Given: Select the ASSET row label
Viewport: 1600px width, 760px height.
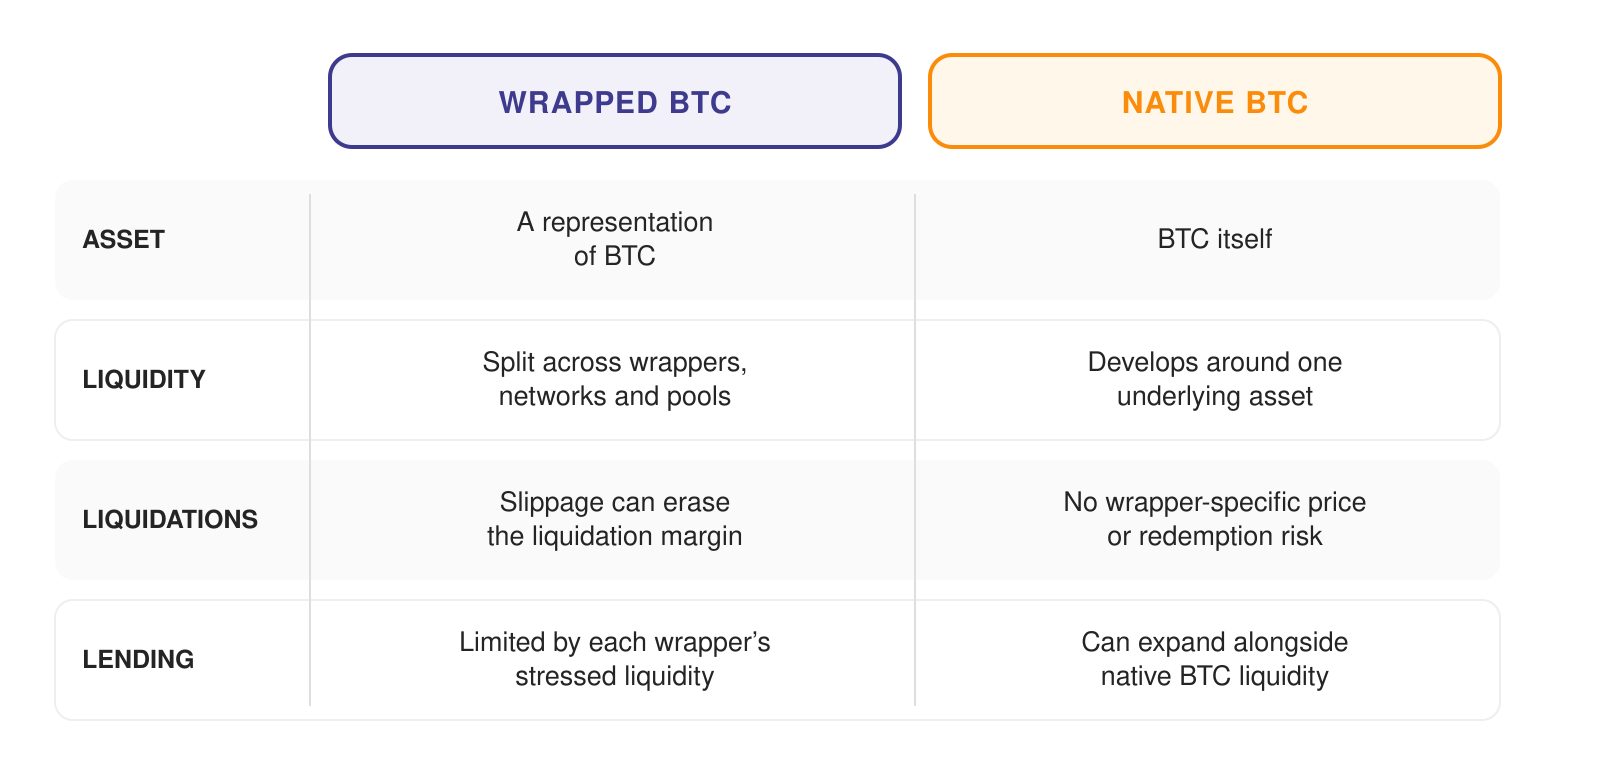Looking at the screenshot, I should click(124, 239).
